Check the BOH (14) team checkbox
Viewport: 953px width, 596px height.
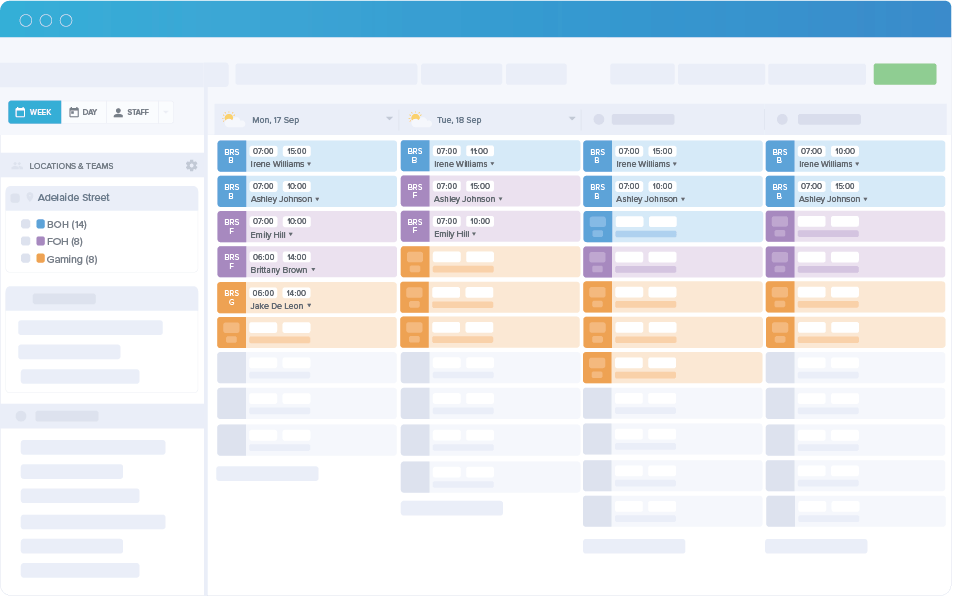tap(26, 224)
